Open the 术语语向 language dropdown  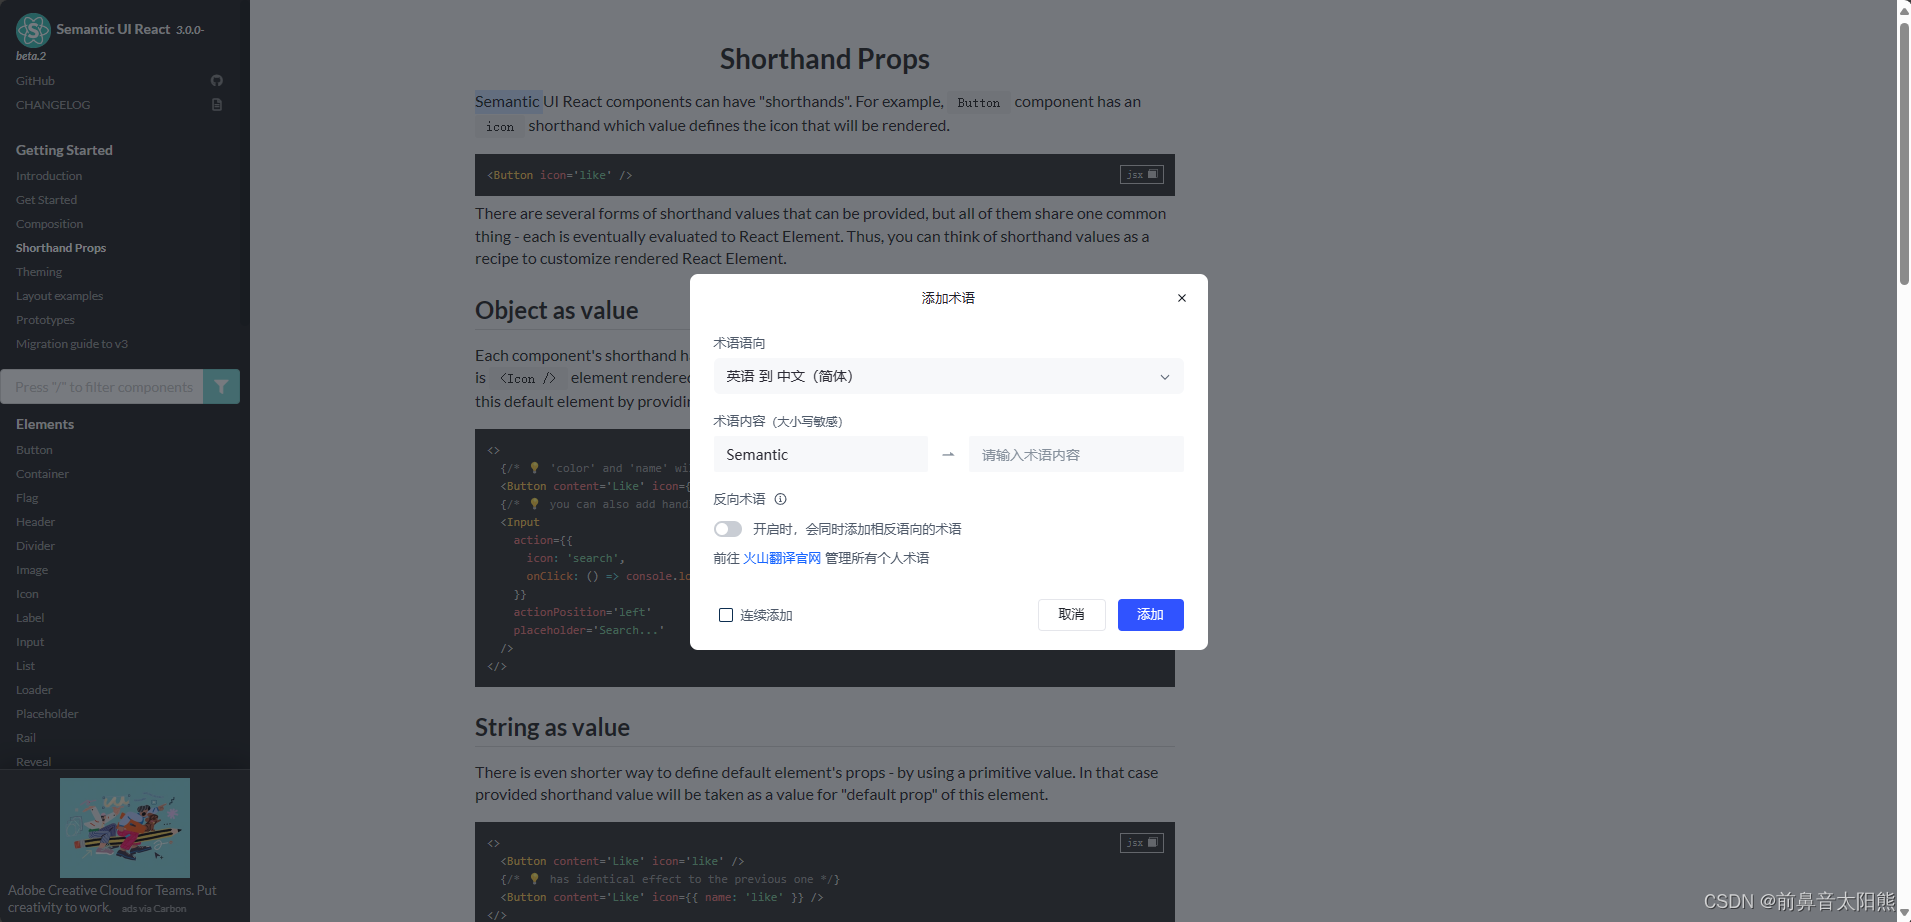[948, 376]
